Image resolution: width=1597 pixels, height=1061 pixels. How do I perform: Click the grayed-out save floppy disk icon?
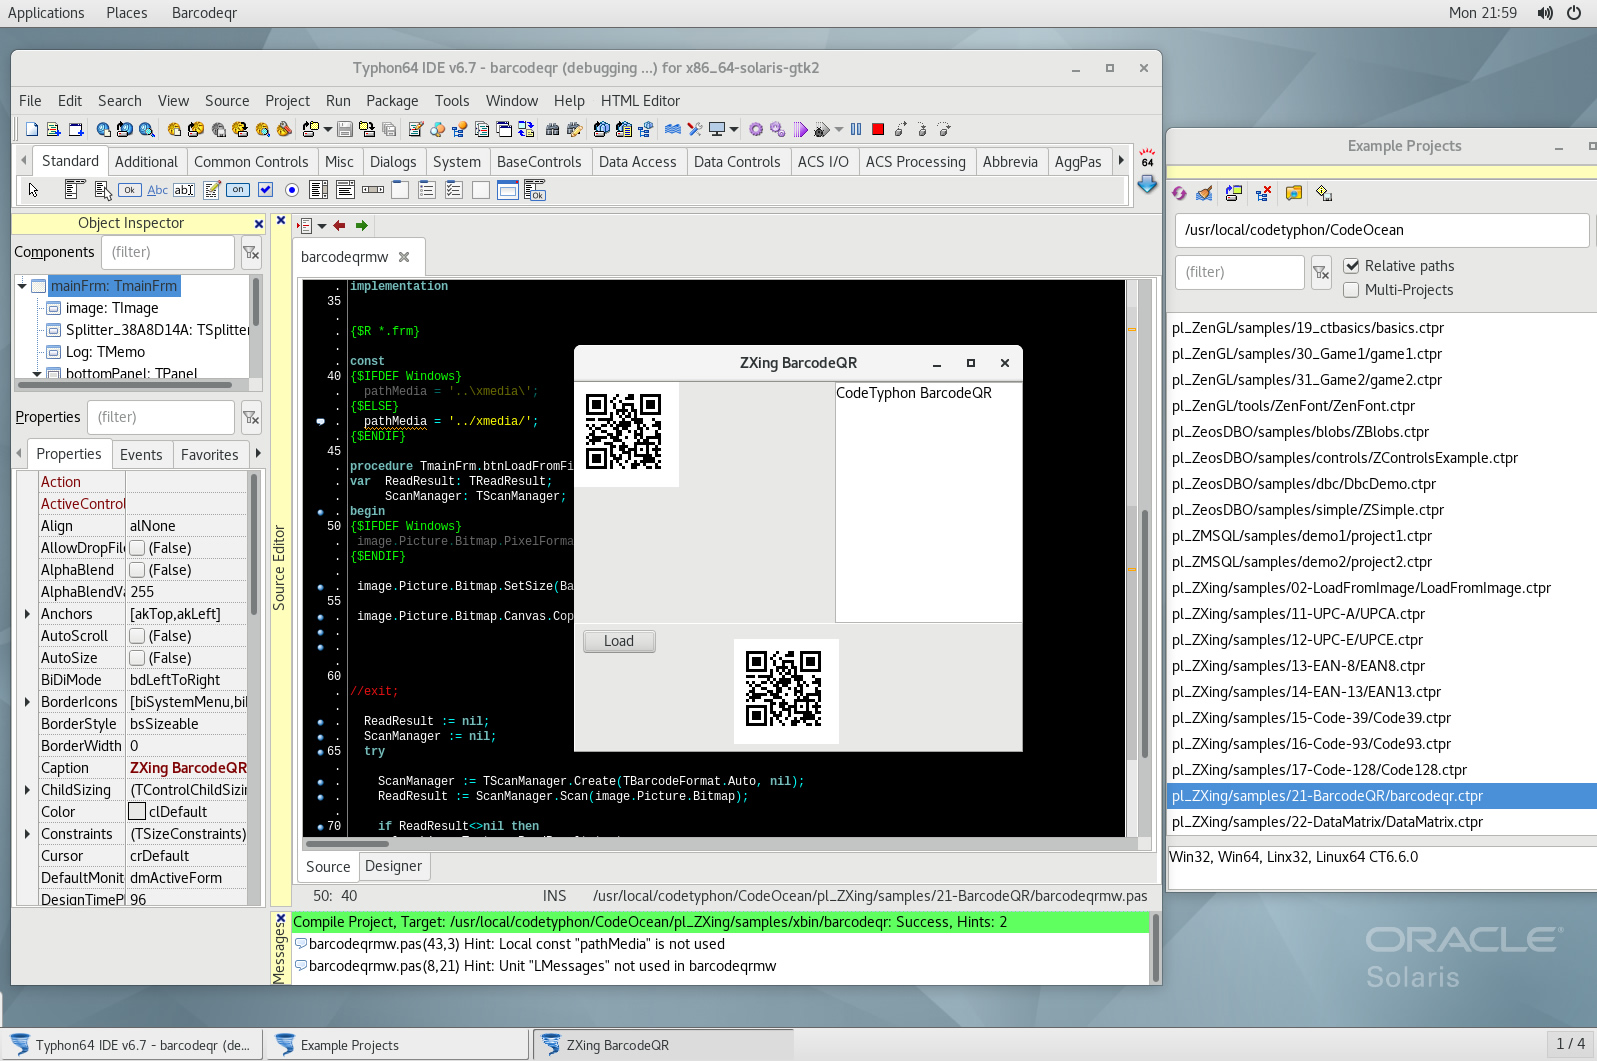click(345, 129)
